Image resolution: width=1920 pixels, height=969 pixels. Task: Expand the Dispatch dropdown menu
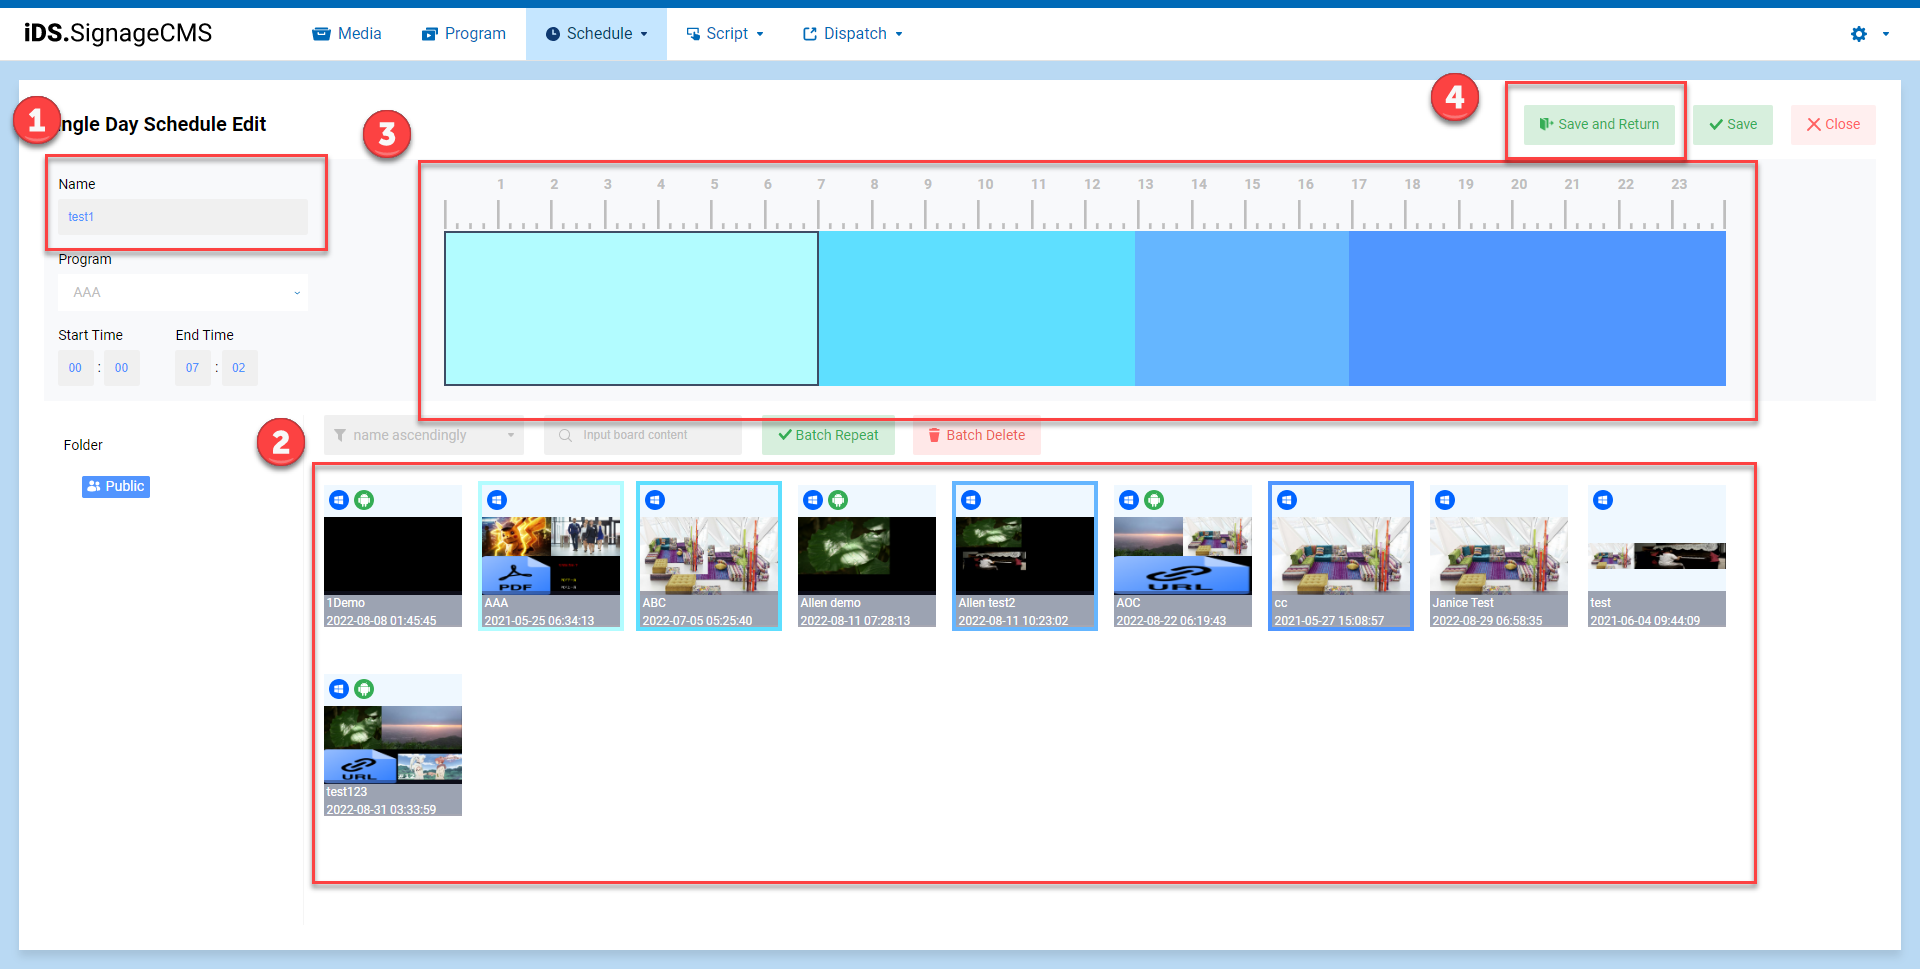[x=853, y=34]
